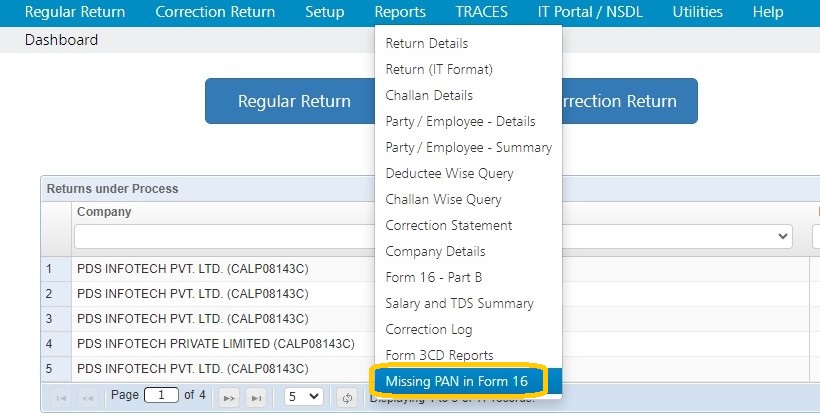The height and width of the screenshot is (414, 820).
Task: Click the page number input field
Action: [161, 395]
